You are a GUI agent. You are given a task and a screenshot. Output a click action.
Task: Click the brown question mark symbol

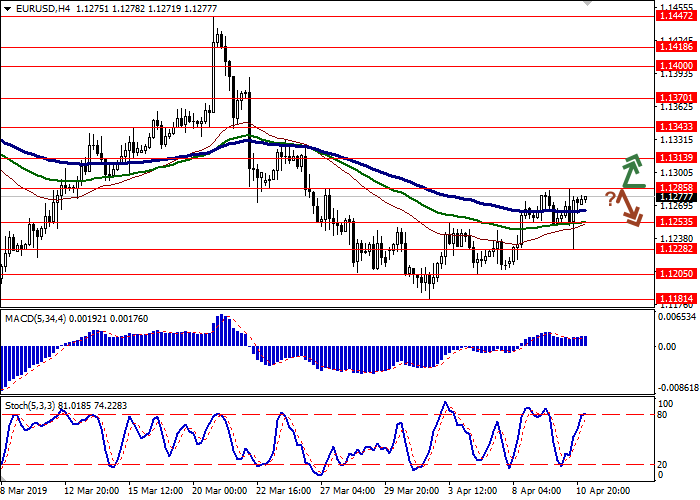click(x=610, y=198)
